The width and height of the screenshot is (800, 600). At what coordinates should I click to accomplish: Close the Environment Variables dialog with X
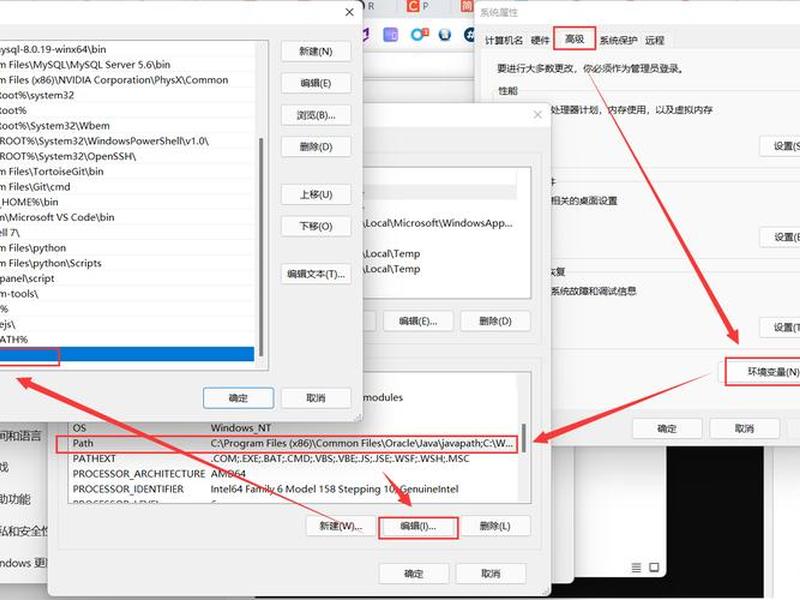[x=538, y=114]
